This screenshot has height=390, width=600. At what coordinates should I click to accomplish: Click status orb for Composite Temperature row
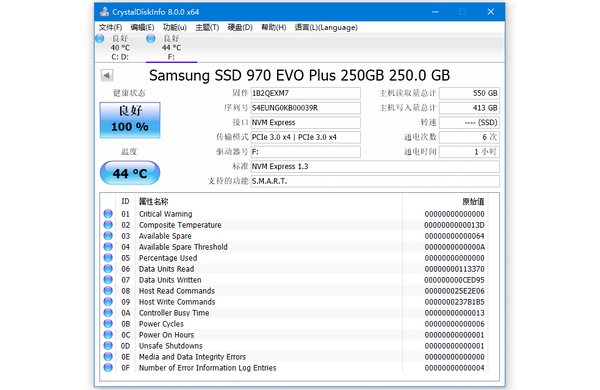click(108, 225)
